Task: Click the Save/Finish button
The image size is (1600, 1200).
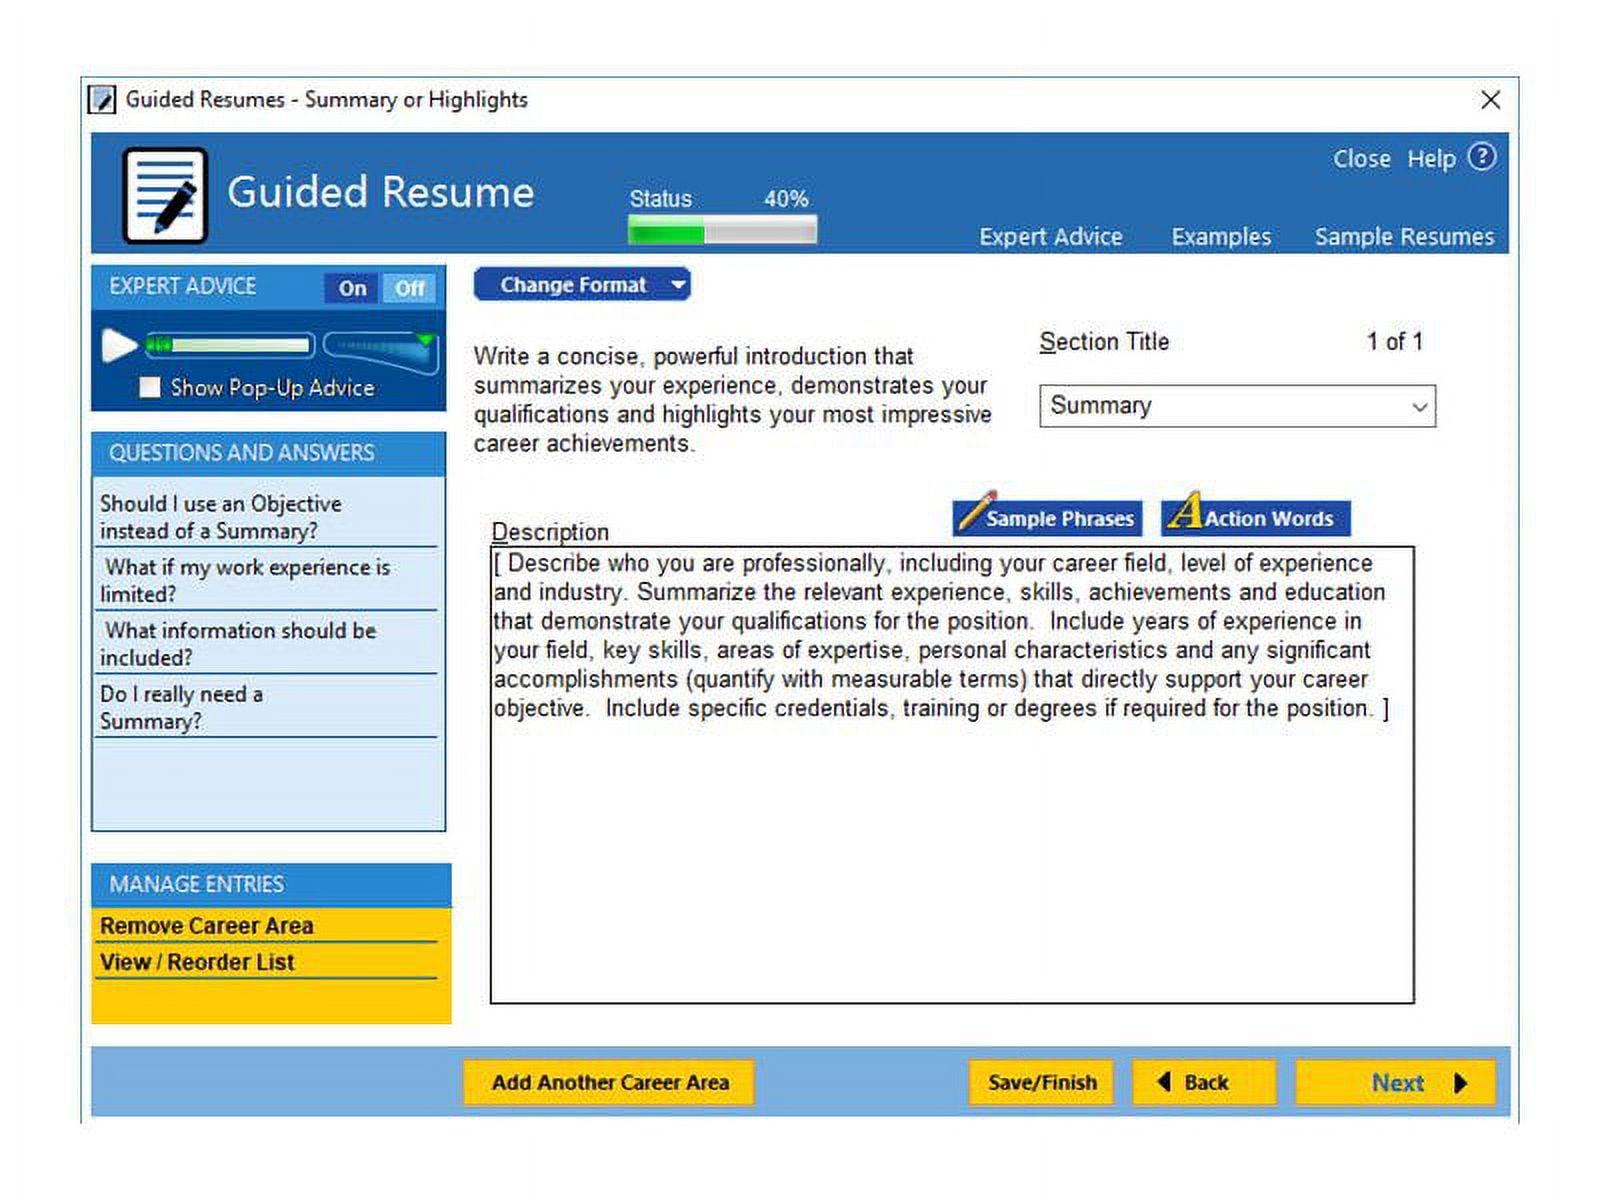Action: point(1042,1082)
